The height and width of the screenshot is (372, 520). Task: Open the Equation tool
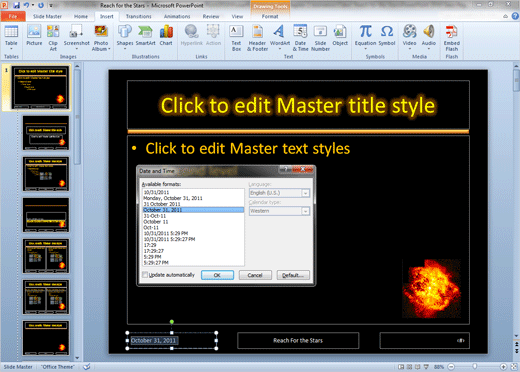[x=365, y=37]
